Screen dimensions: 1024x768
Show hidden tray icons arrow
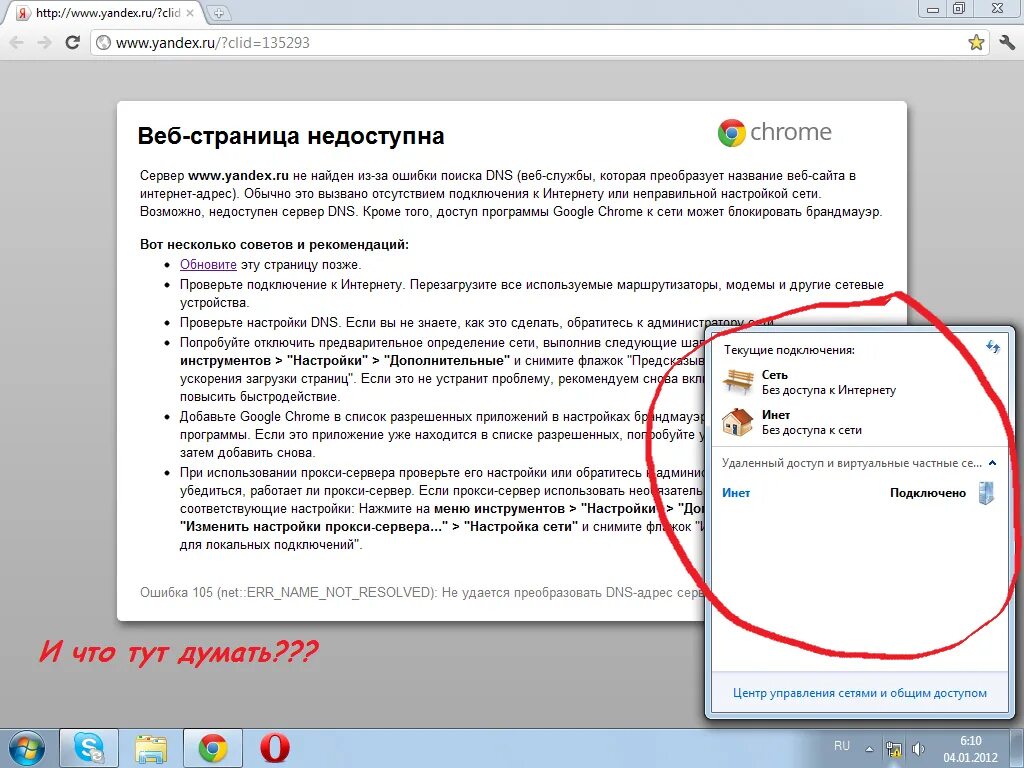[x=869, y=749]
